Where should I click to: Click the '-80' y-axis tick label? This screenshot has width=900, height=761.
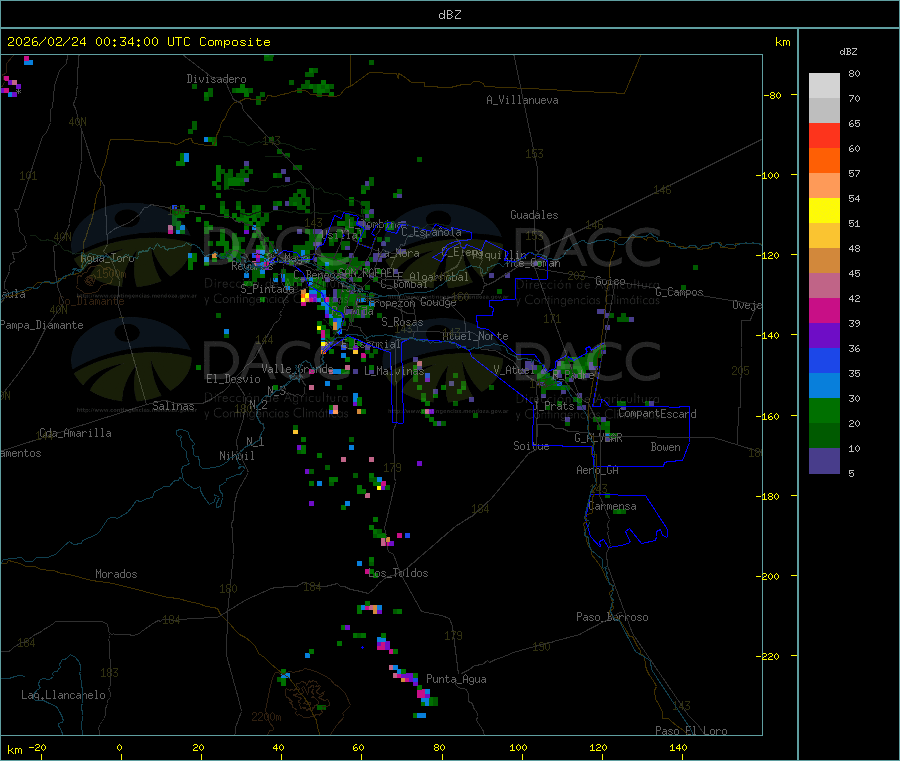[x=773, y=95]
